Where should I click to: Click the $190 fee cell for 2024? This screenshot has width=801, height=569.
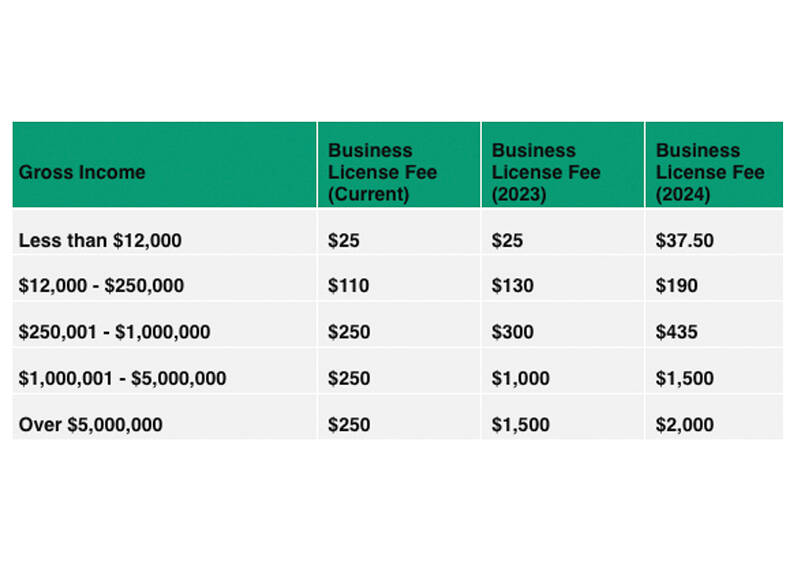tap(677, 285)
